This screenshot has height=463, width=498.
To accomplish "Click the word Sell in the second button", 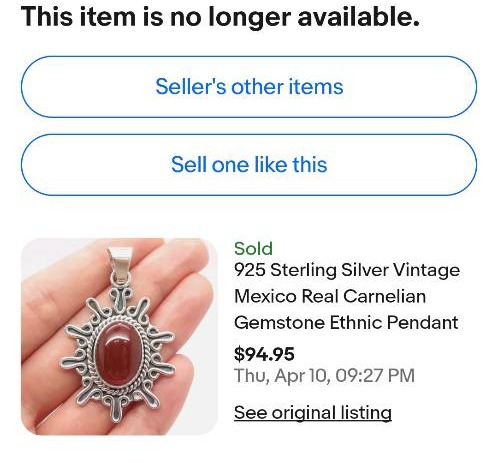I will (189, 165).
